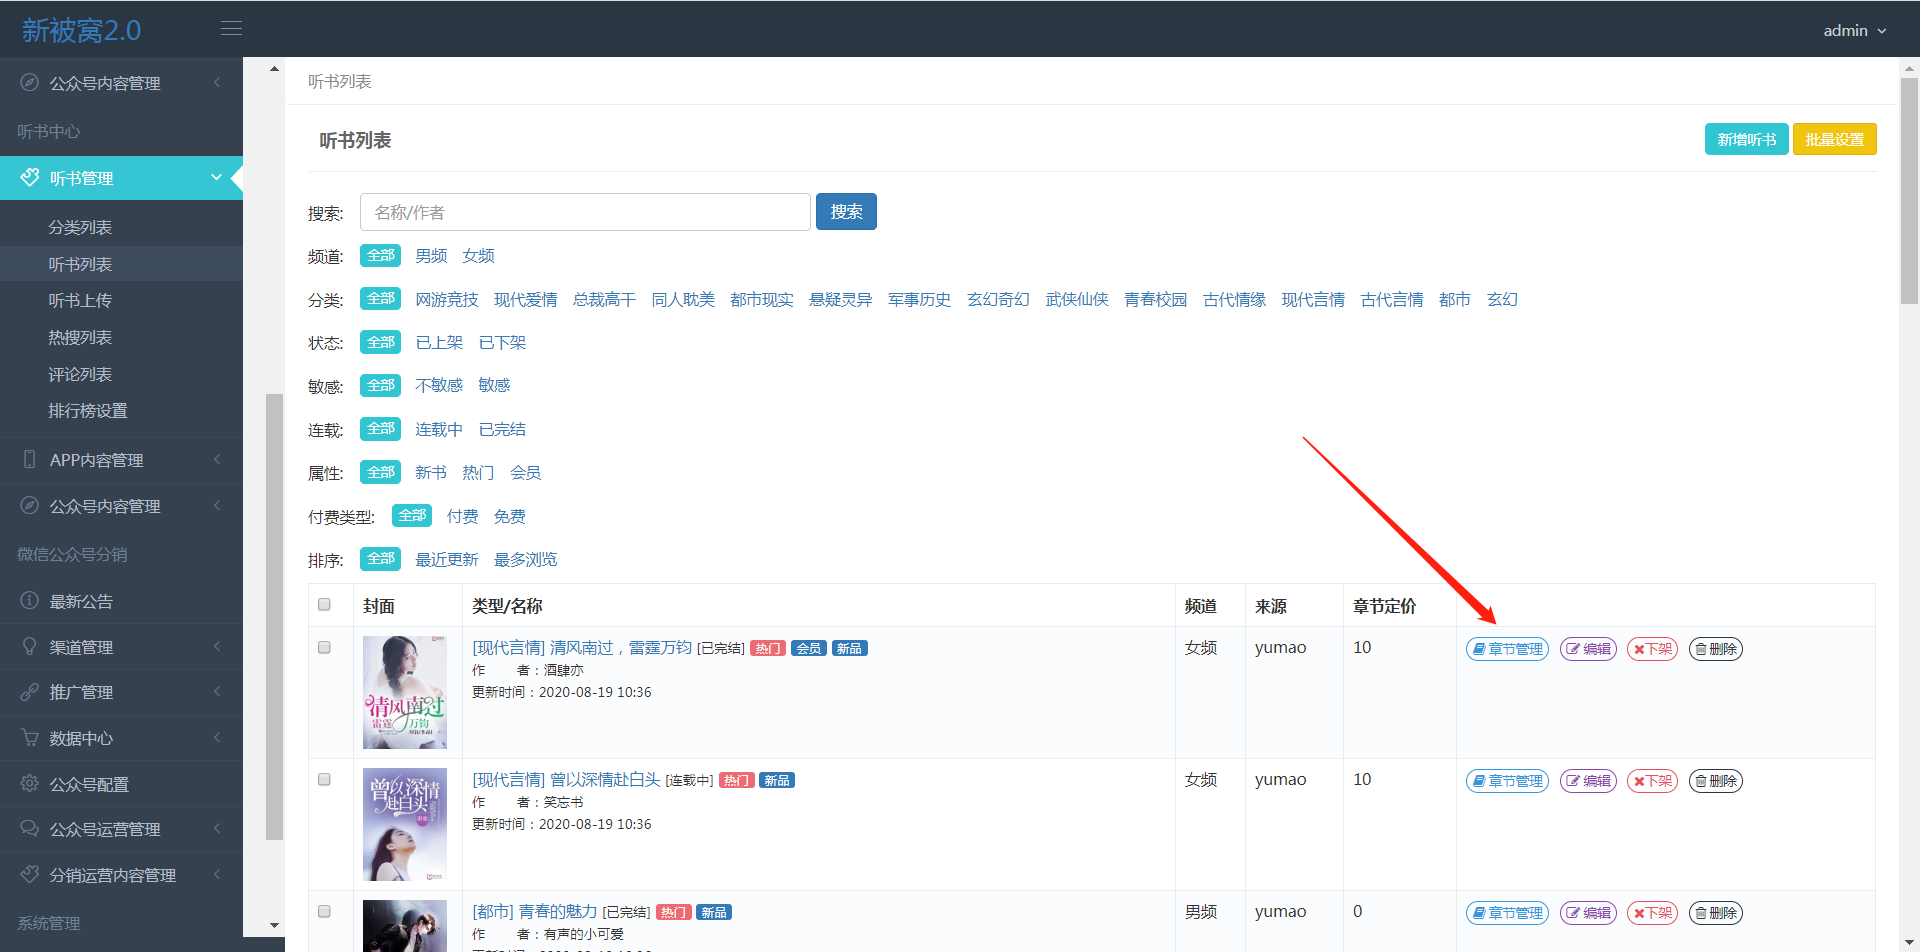
Task: Toggle the sidebar hamburger menu icon
Action: point(231,28)
